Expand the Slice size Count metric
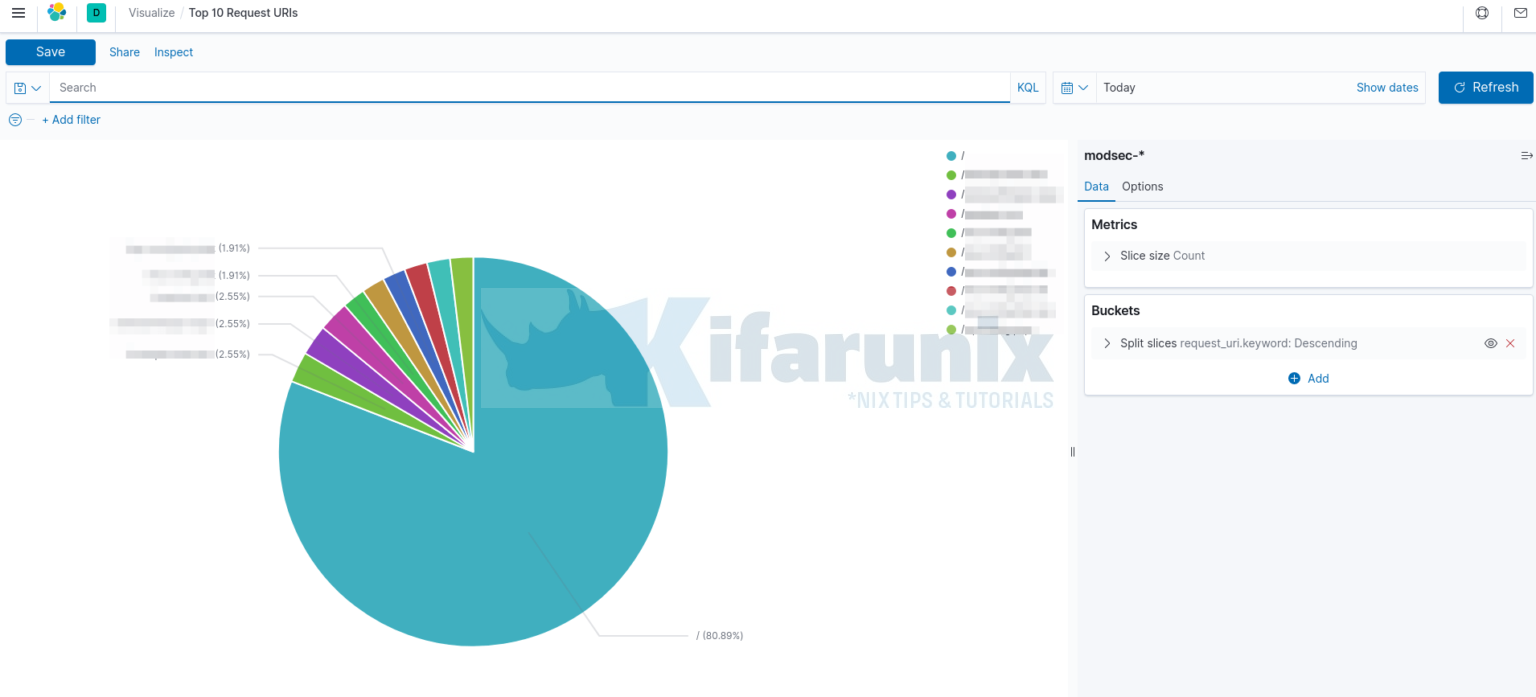 point(1107,255)
